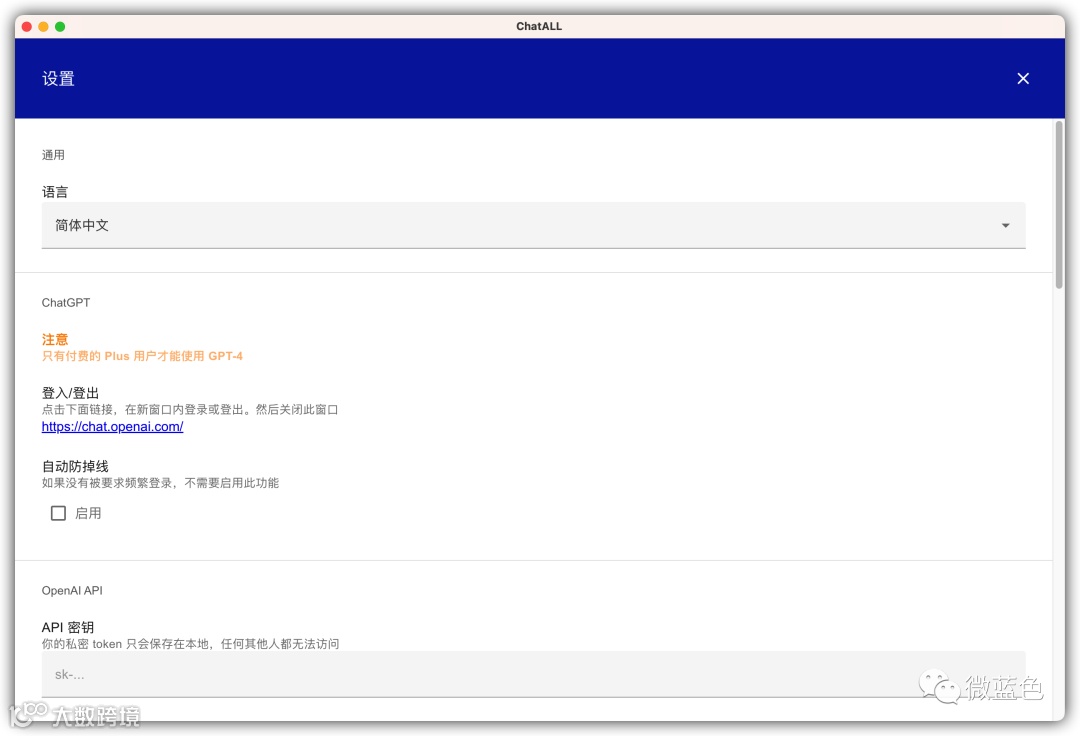Click the 设置 header title
Screen dimensions: 1080x736
point(58,78)
